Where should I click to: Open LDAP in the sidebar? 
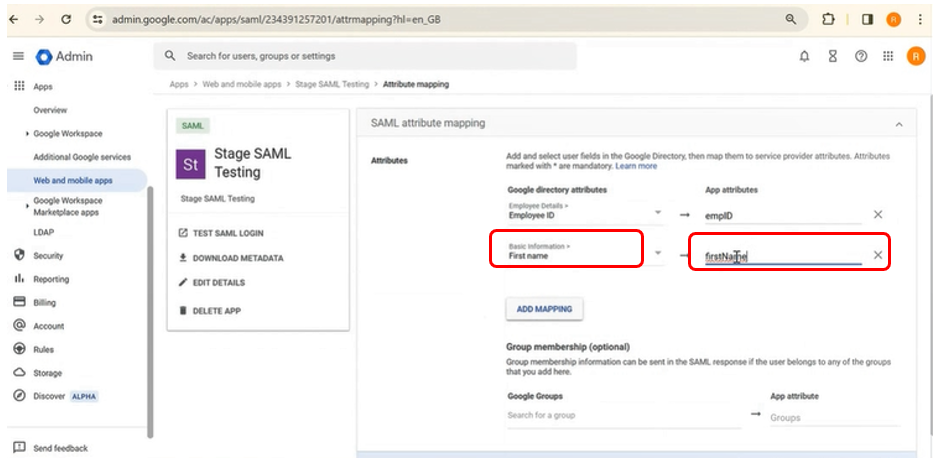click(44, 232)
